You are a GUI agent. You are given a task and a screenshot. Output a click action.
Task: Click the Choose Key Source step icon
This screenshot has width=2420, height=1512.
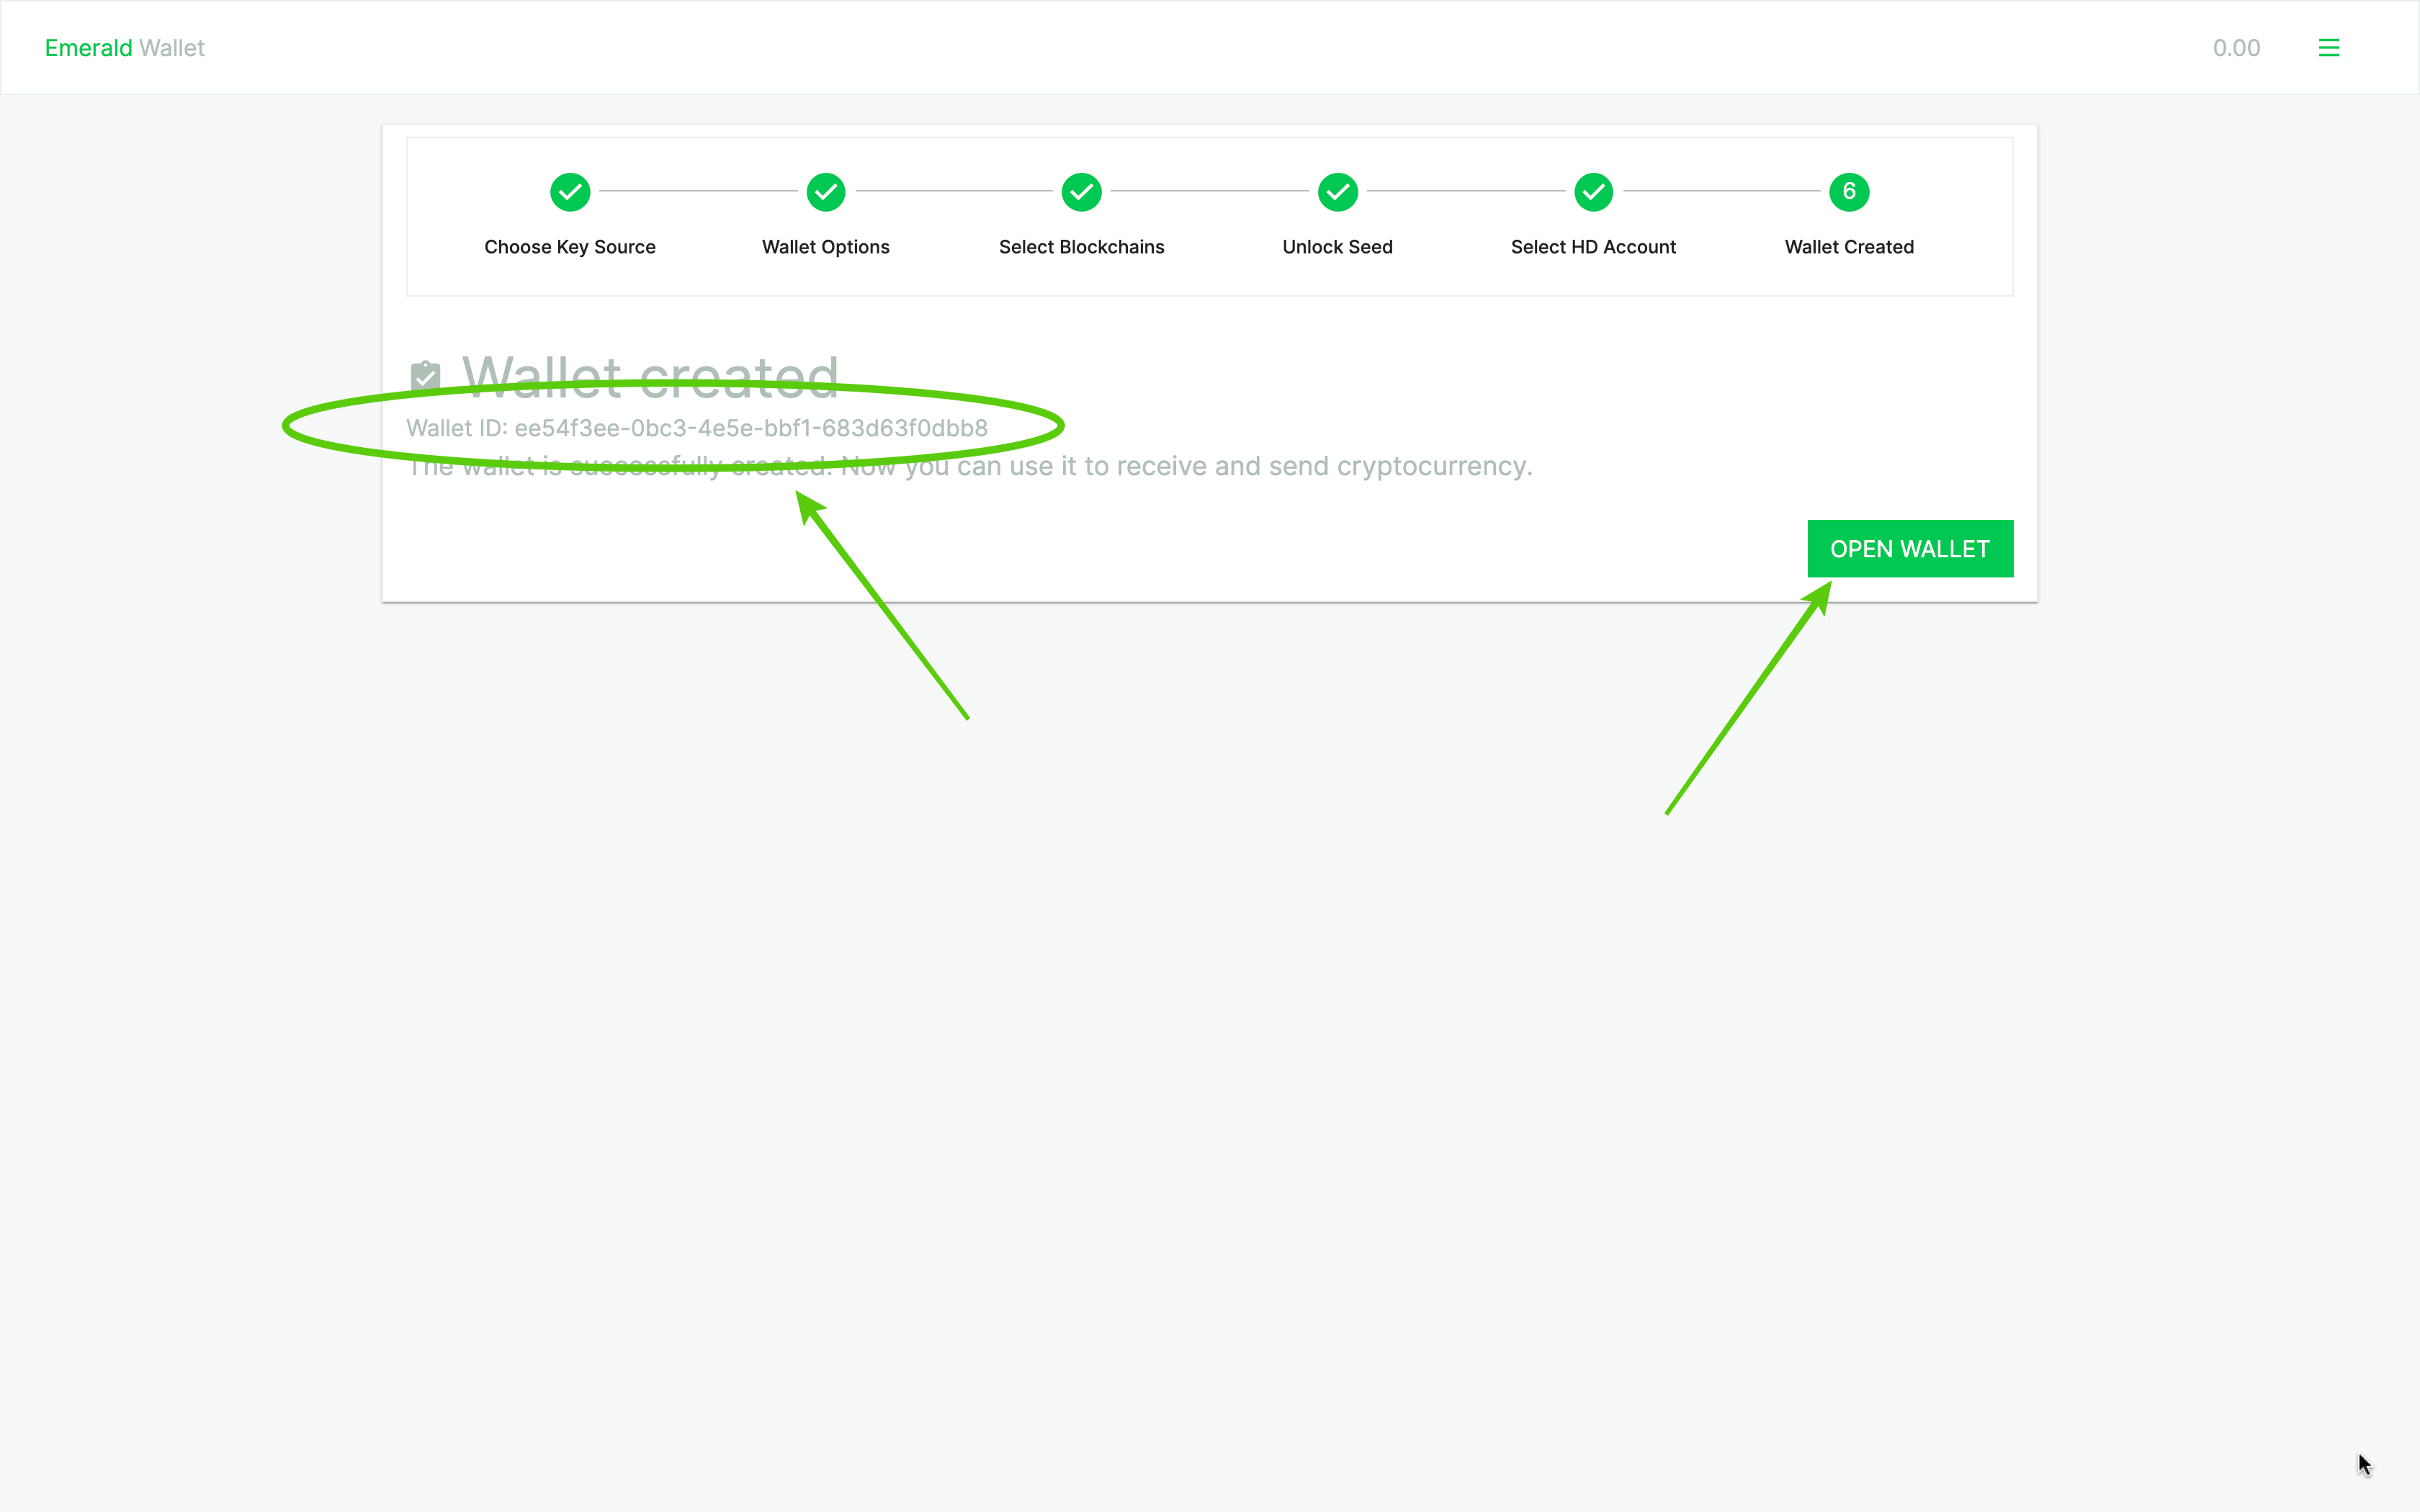tap(570, 190)
